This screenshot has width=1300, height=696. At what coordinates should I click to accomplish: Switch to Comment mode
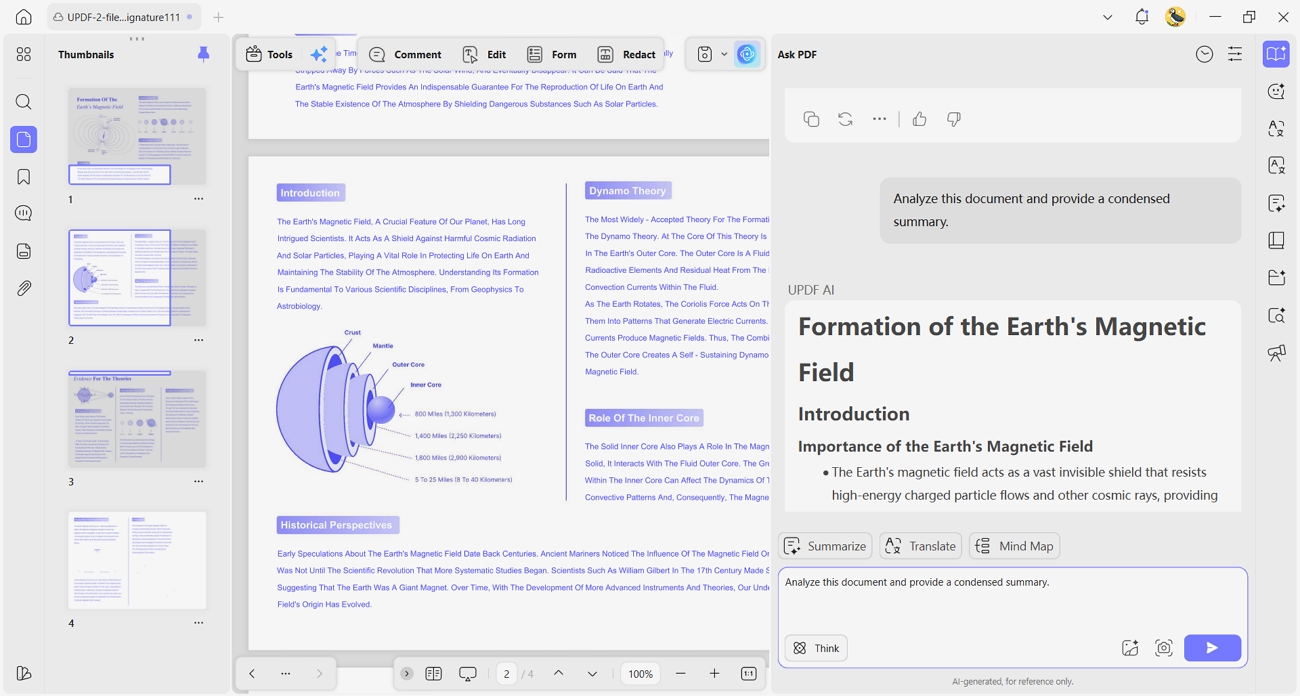(405, 55)
